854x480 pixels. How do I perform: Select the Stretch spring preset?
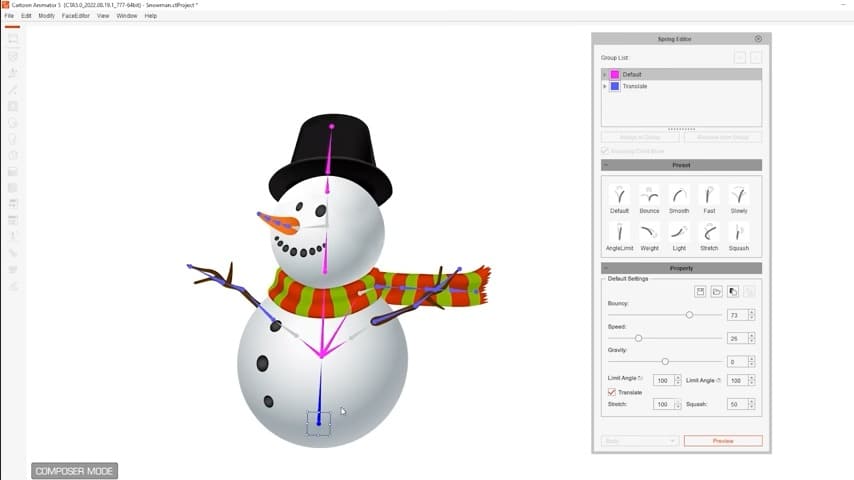[x=709, y=232]
